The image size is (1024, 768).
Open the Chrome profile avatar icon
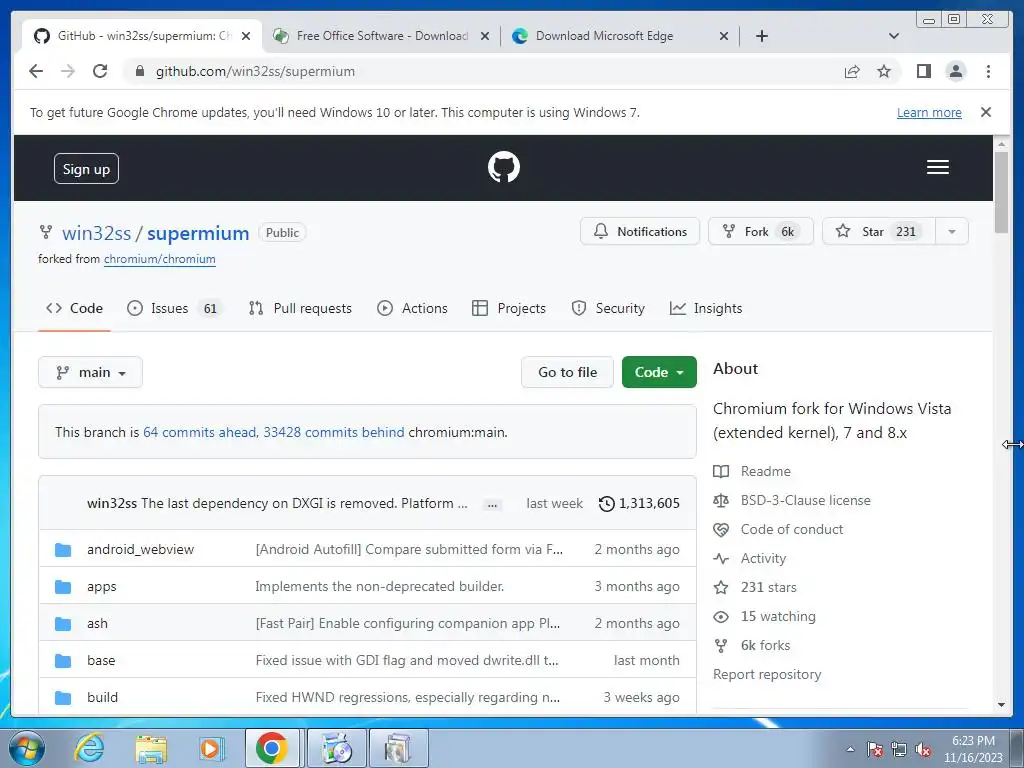tap(955, 71)
